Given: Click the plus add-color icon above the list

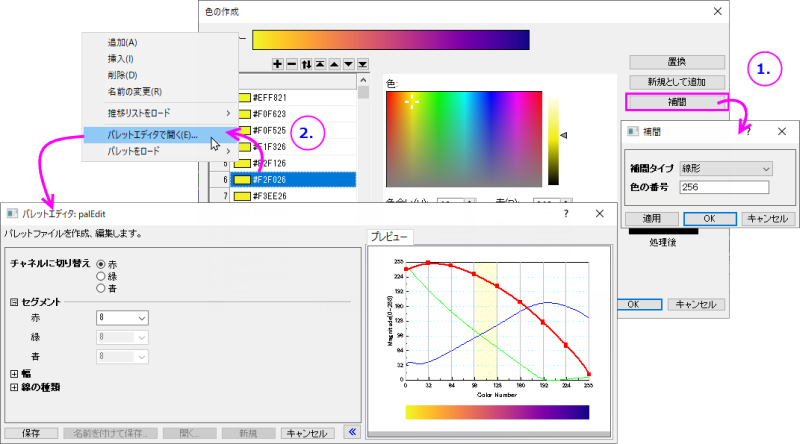Looking at the screenshot, I should pyautogui.click(x=277, y=64).
